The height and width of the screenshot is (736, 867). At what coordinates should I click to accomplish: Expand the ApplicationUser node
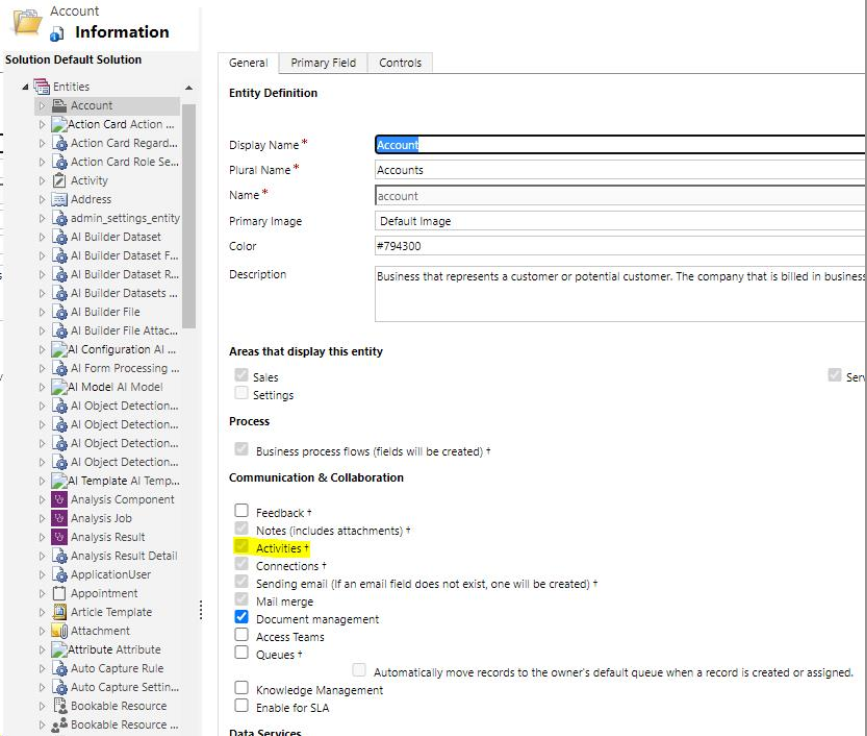(x=42, y=575)
